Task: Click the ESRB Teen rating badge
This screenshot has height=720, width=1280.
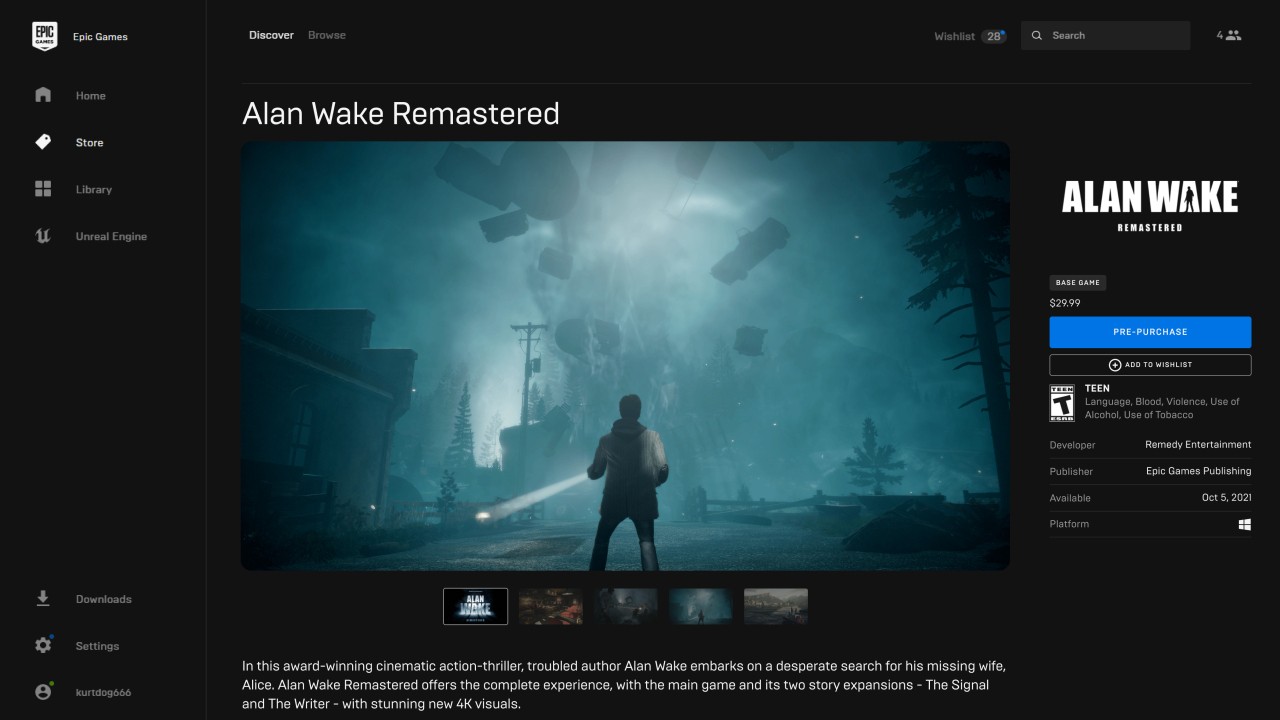Action: pos(1061,402)
